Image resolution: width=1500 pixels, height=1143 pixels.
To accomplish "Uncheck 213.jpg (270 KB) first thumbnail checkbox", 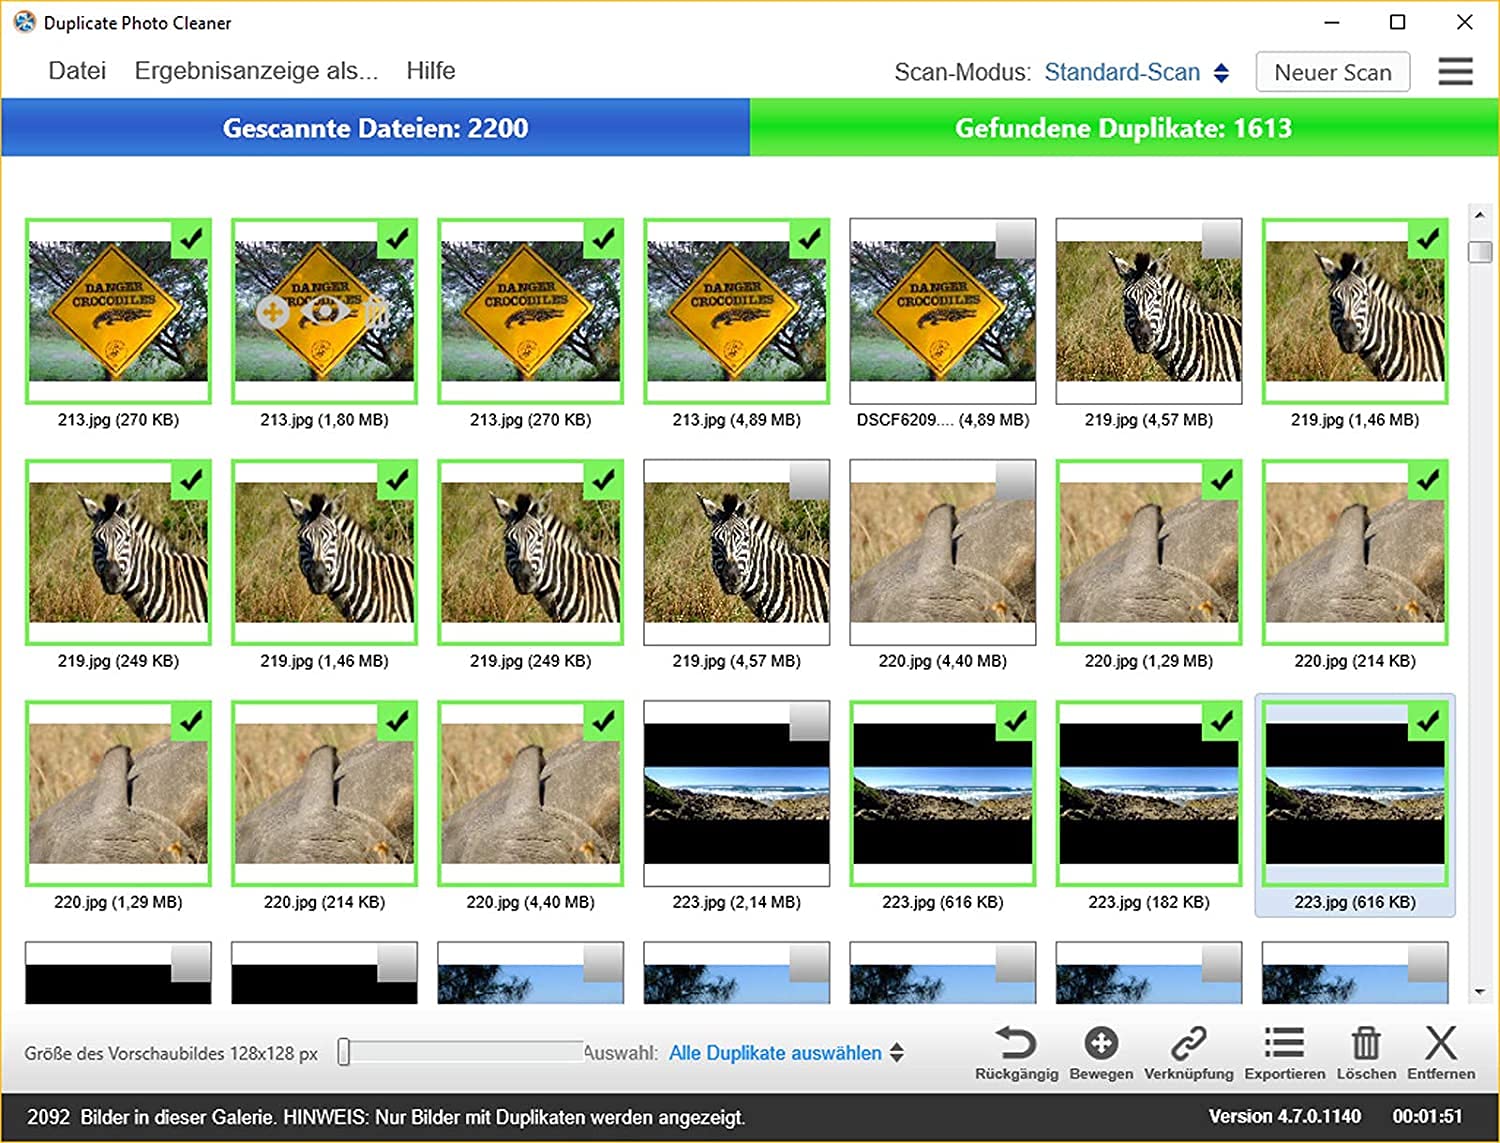I will point(190,239).
